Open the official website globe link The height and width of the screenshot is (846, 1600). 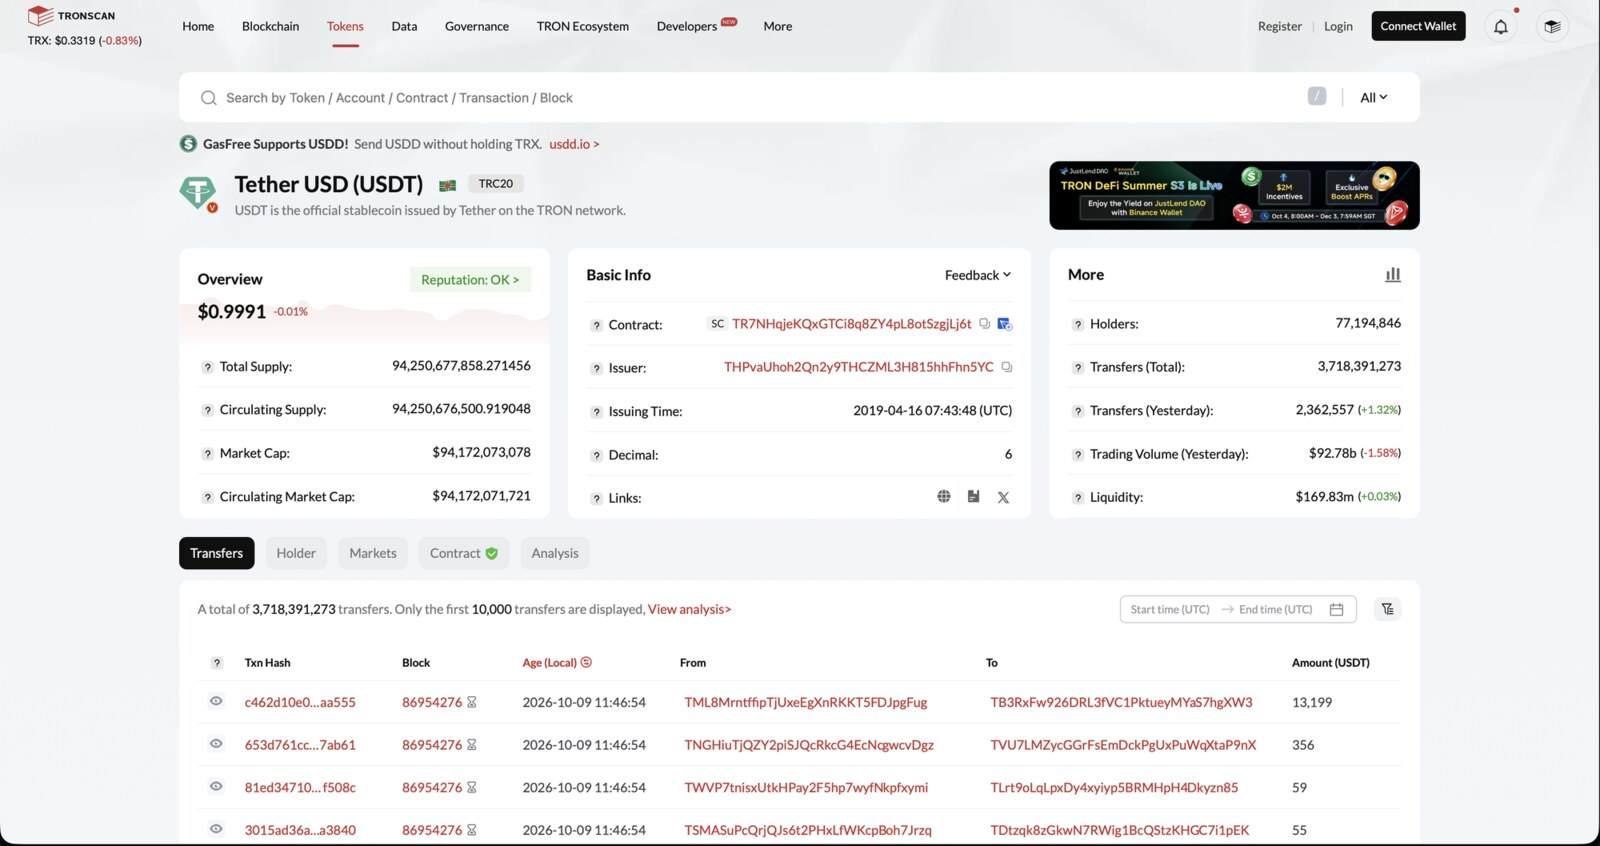pyautogui.click(x=944, y=496)
